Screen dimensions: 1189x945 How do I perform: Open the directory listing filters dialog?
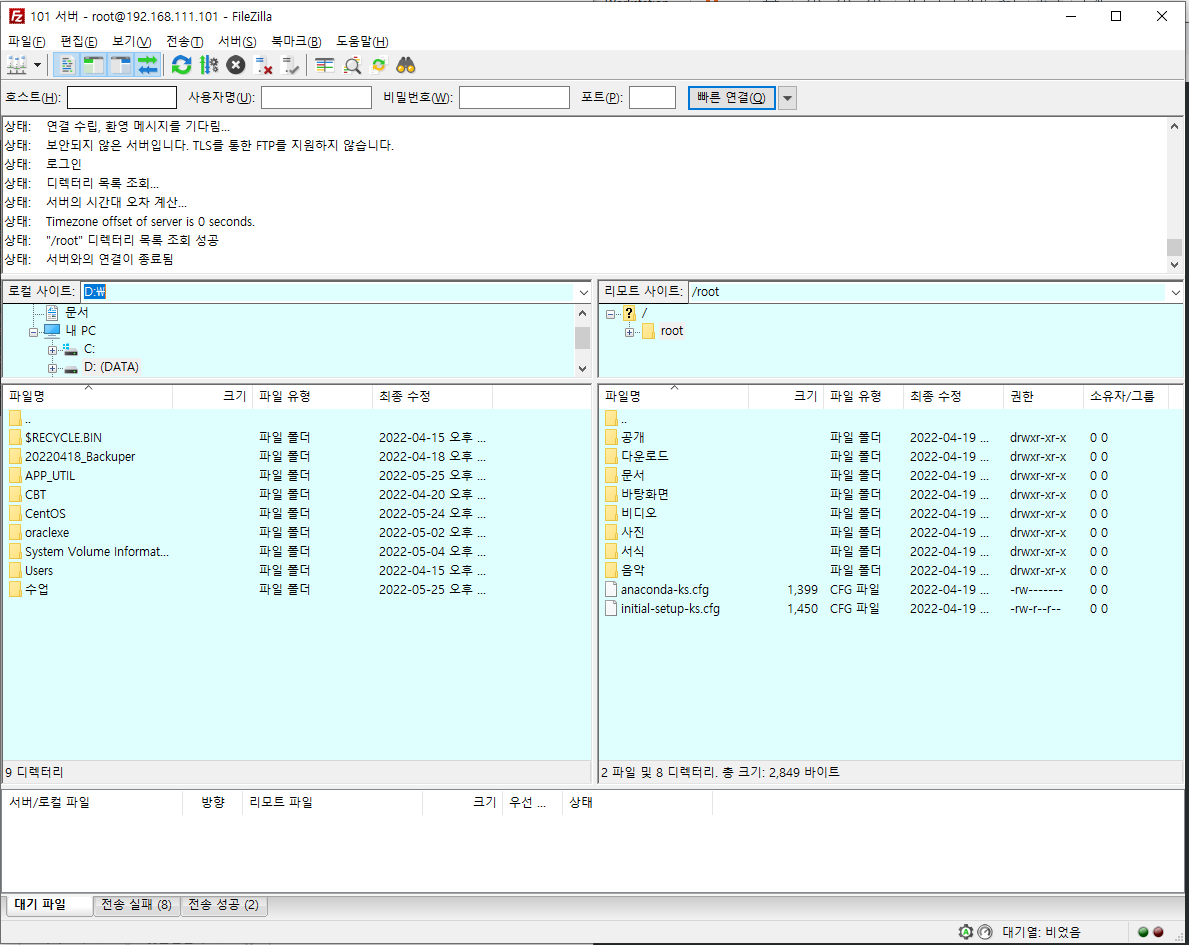pos(325,65)
